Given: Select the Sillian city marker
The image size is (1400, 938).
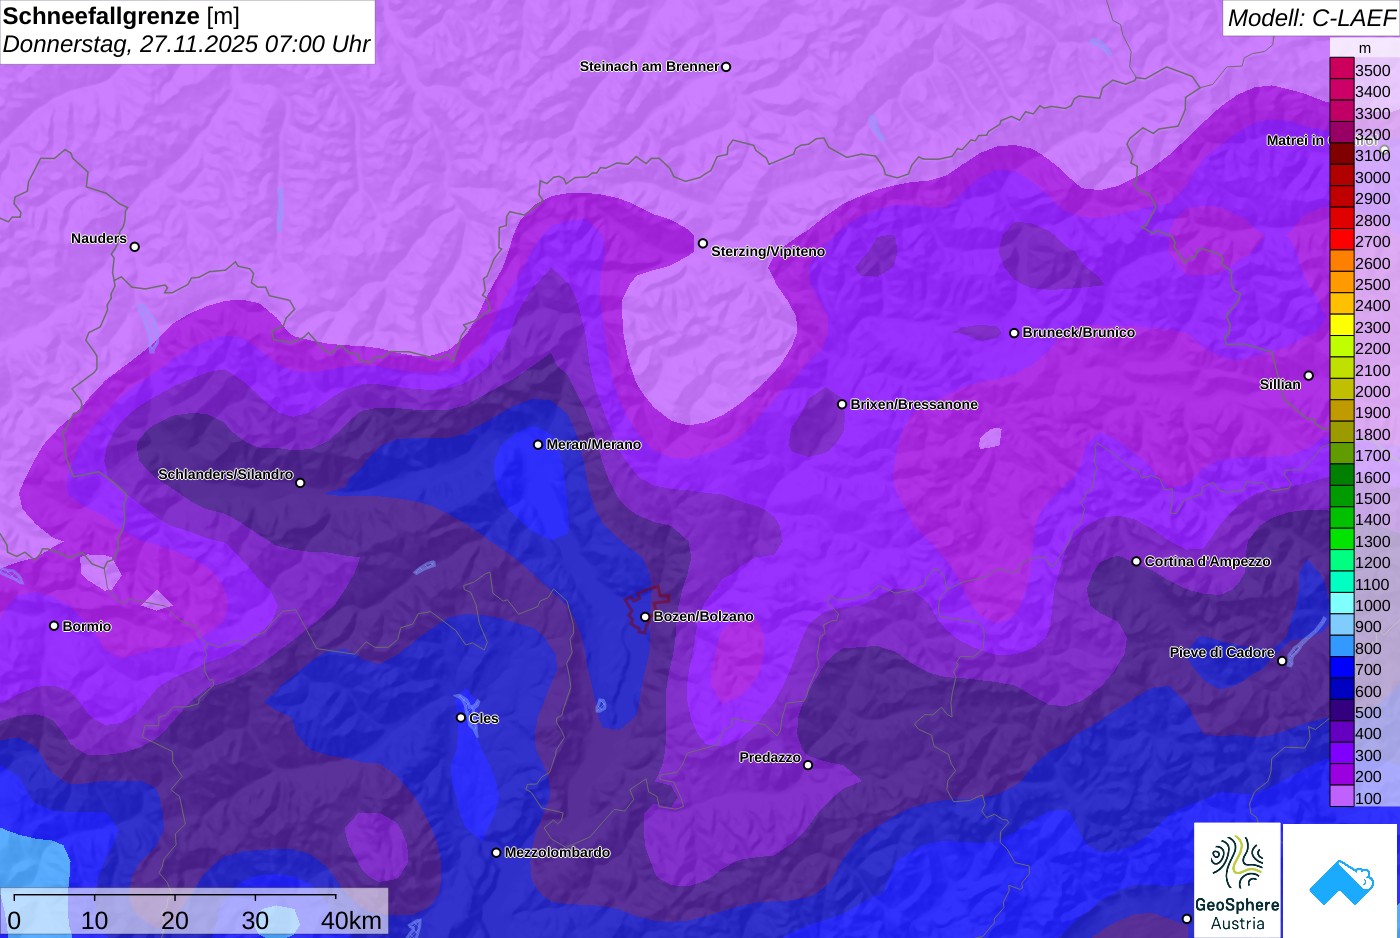Looking at the screenshot, I should click(1309, 376).
